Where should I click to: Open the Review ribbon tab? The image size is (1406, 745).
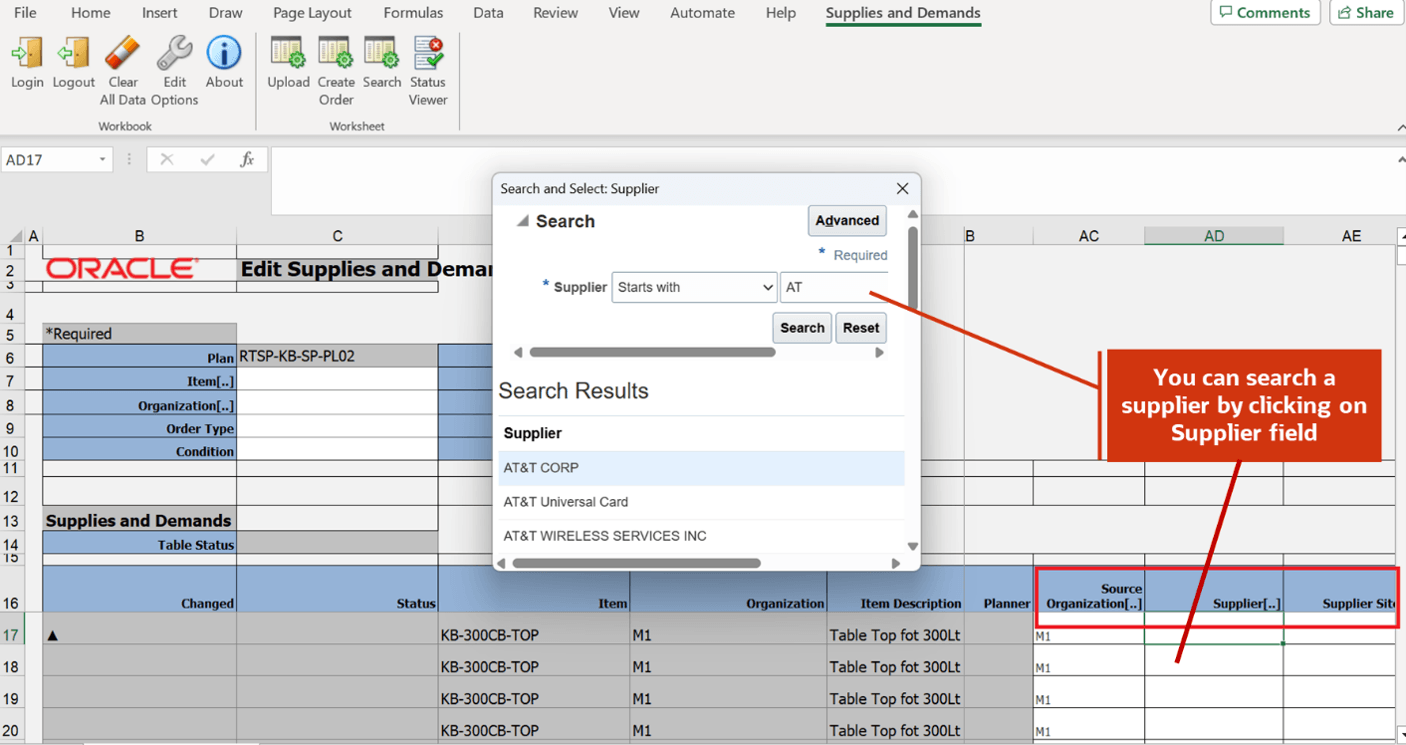[555, 13]
